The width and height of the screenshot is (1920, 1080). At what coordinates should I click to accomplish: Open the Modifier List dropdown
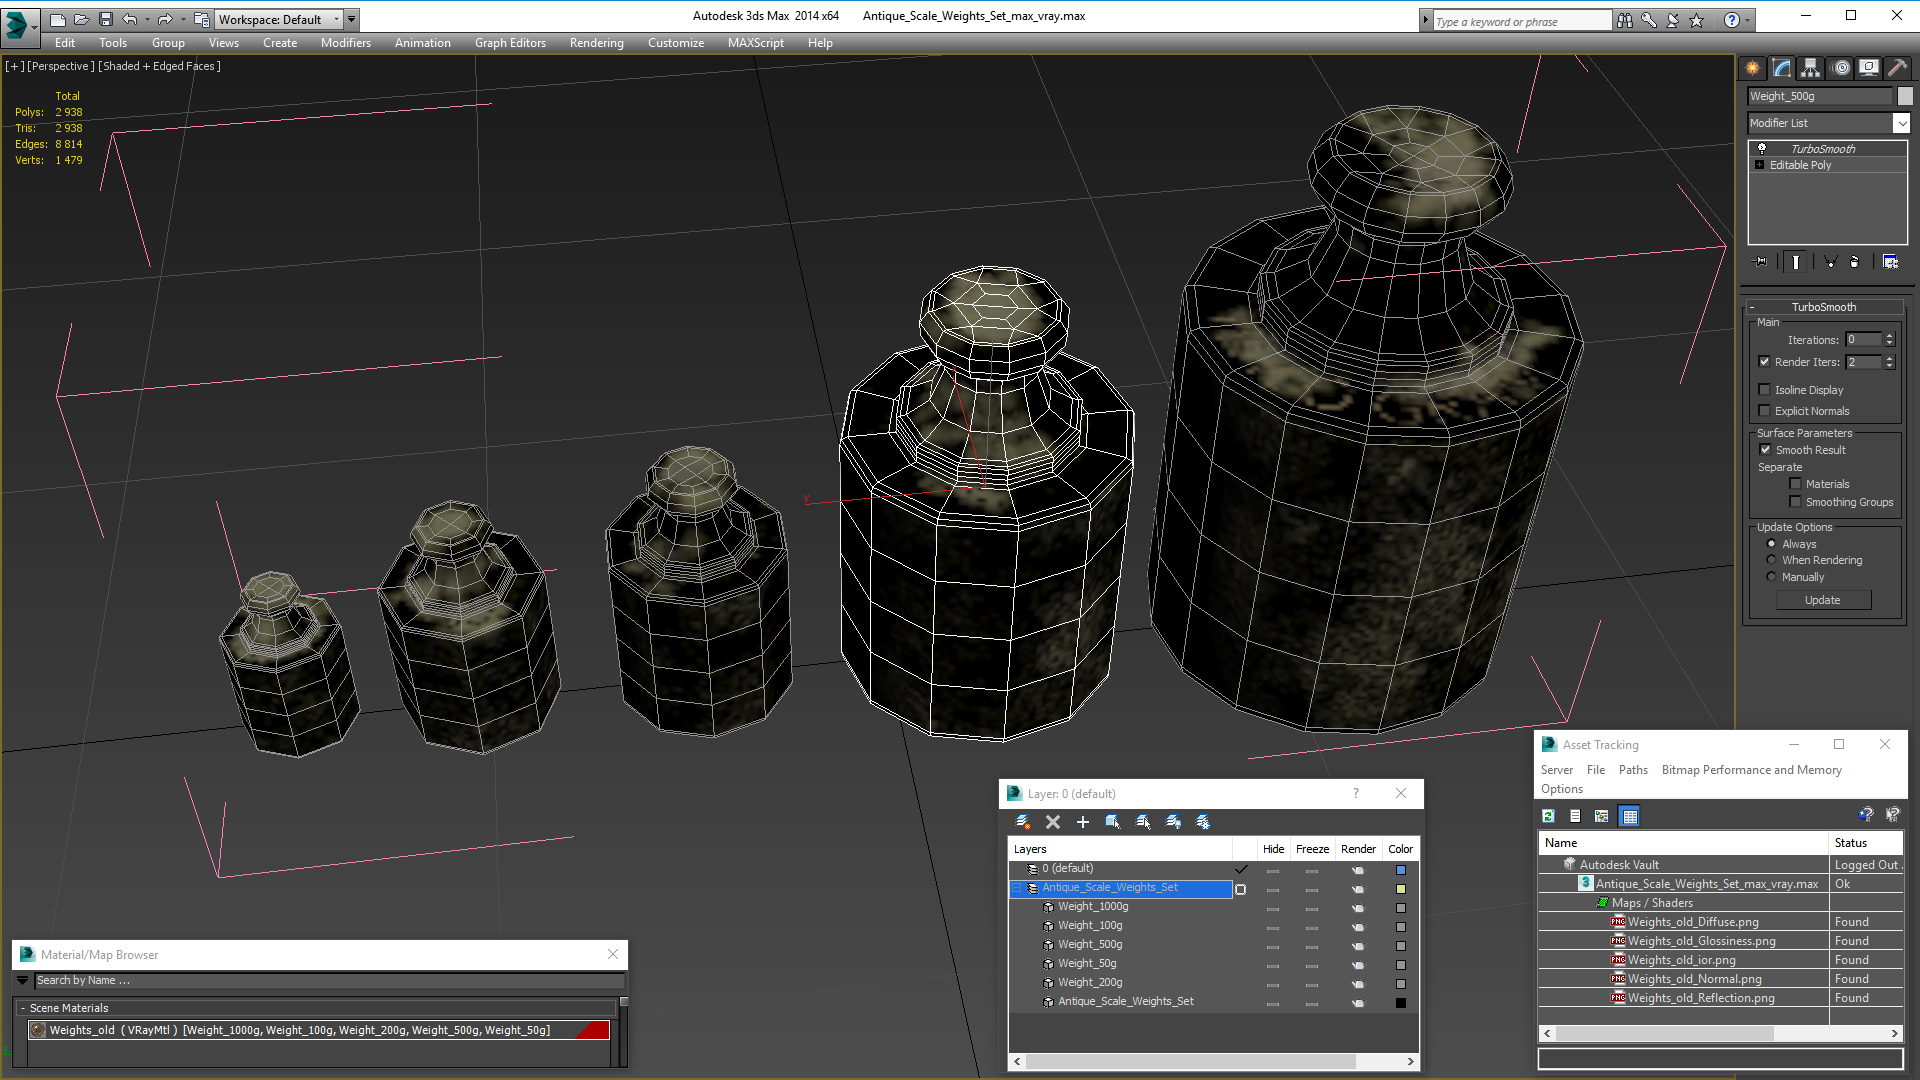[x=1901, y=123]
